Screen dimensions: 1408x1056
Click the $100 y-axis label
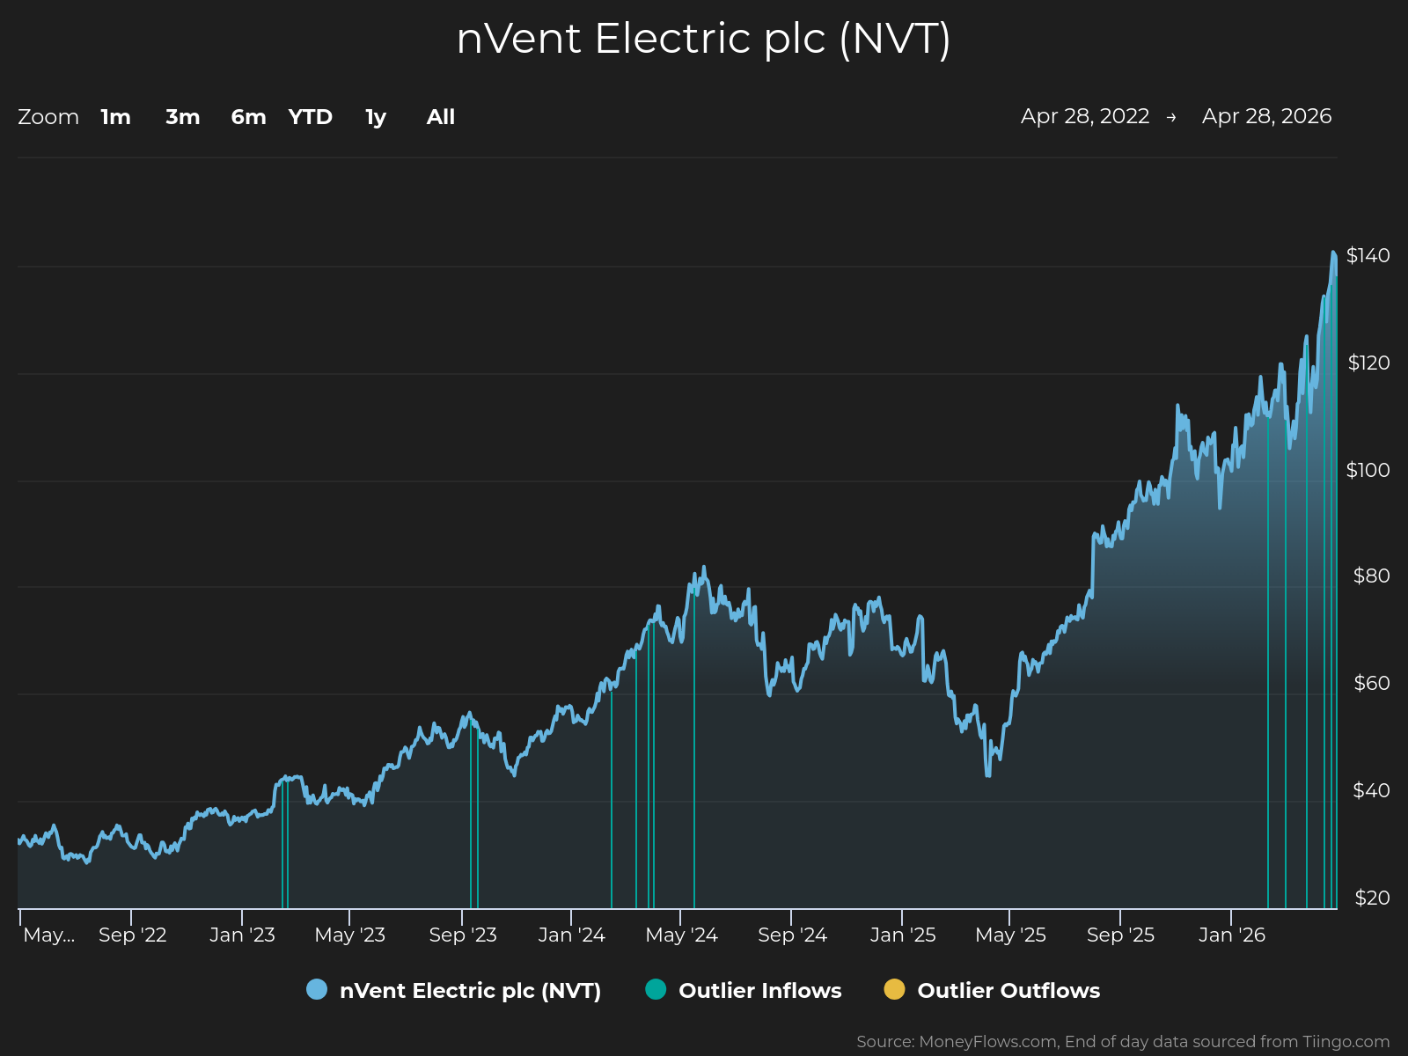[x=1368, y=469]
